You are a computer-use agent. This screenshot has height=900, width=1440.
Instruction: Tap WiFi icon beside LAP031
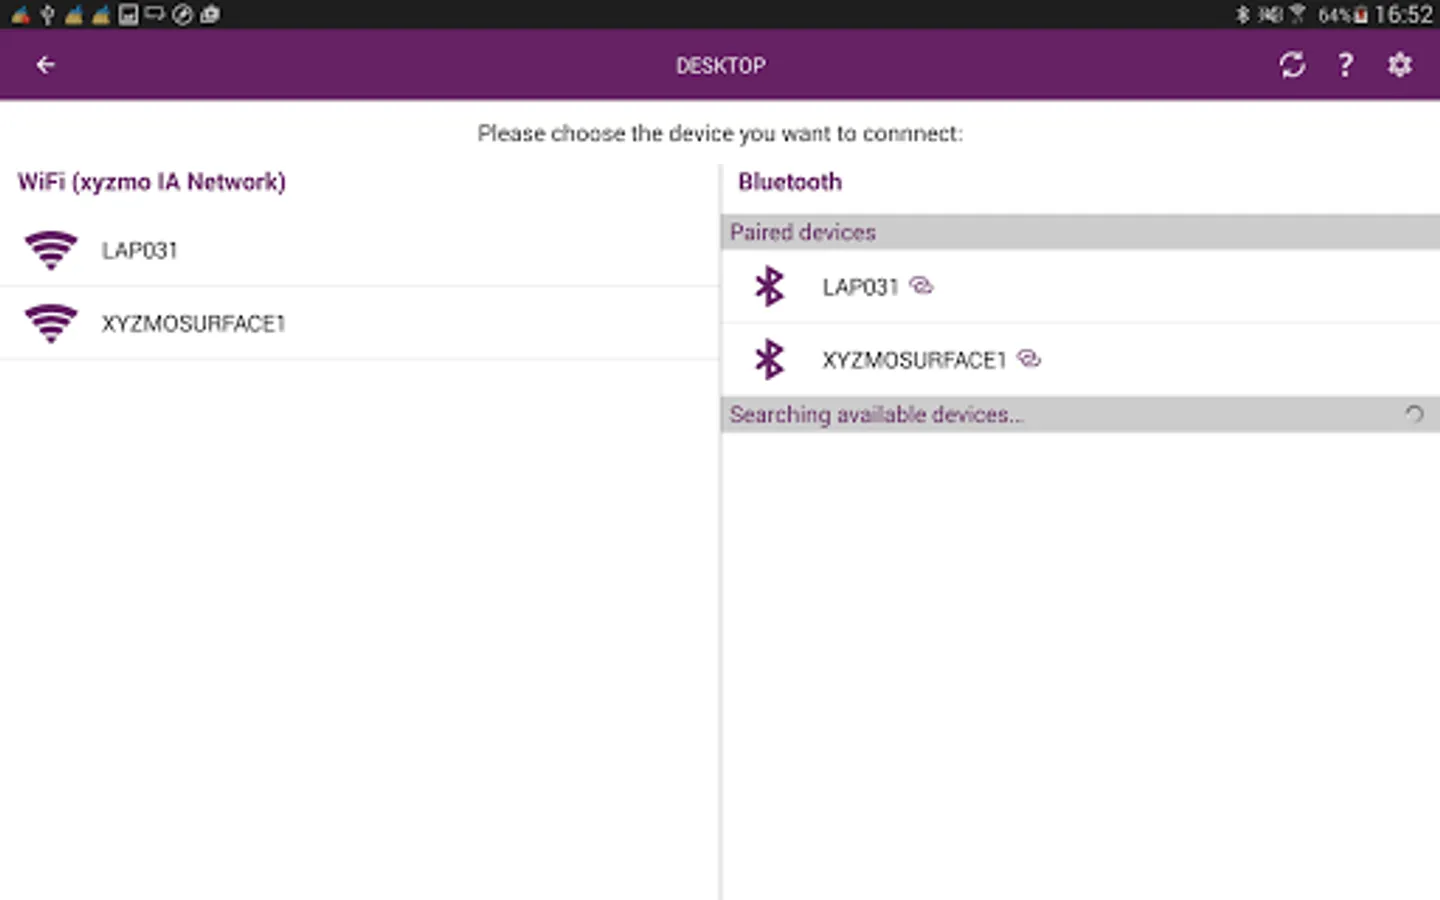point(51,250)
